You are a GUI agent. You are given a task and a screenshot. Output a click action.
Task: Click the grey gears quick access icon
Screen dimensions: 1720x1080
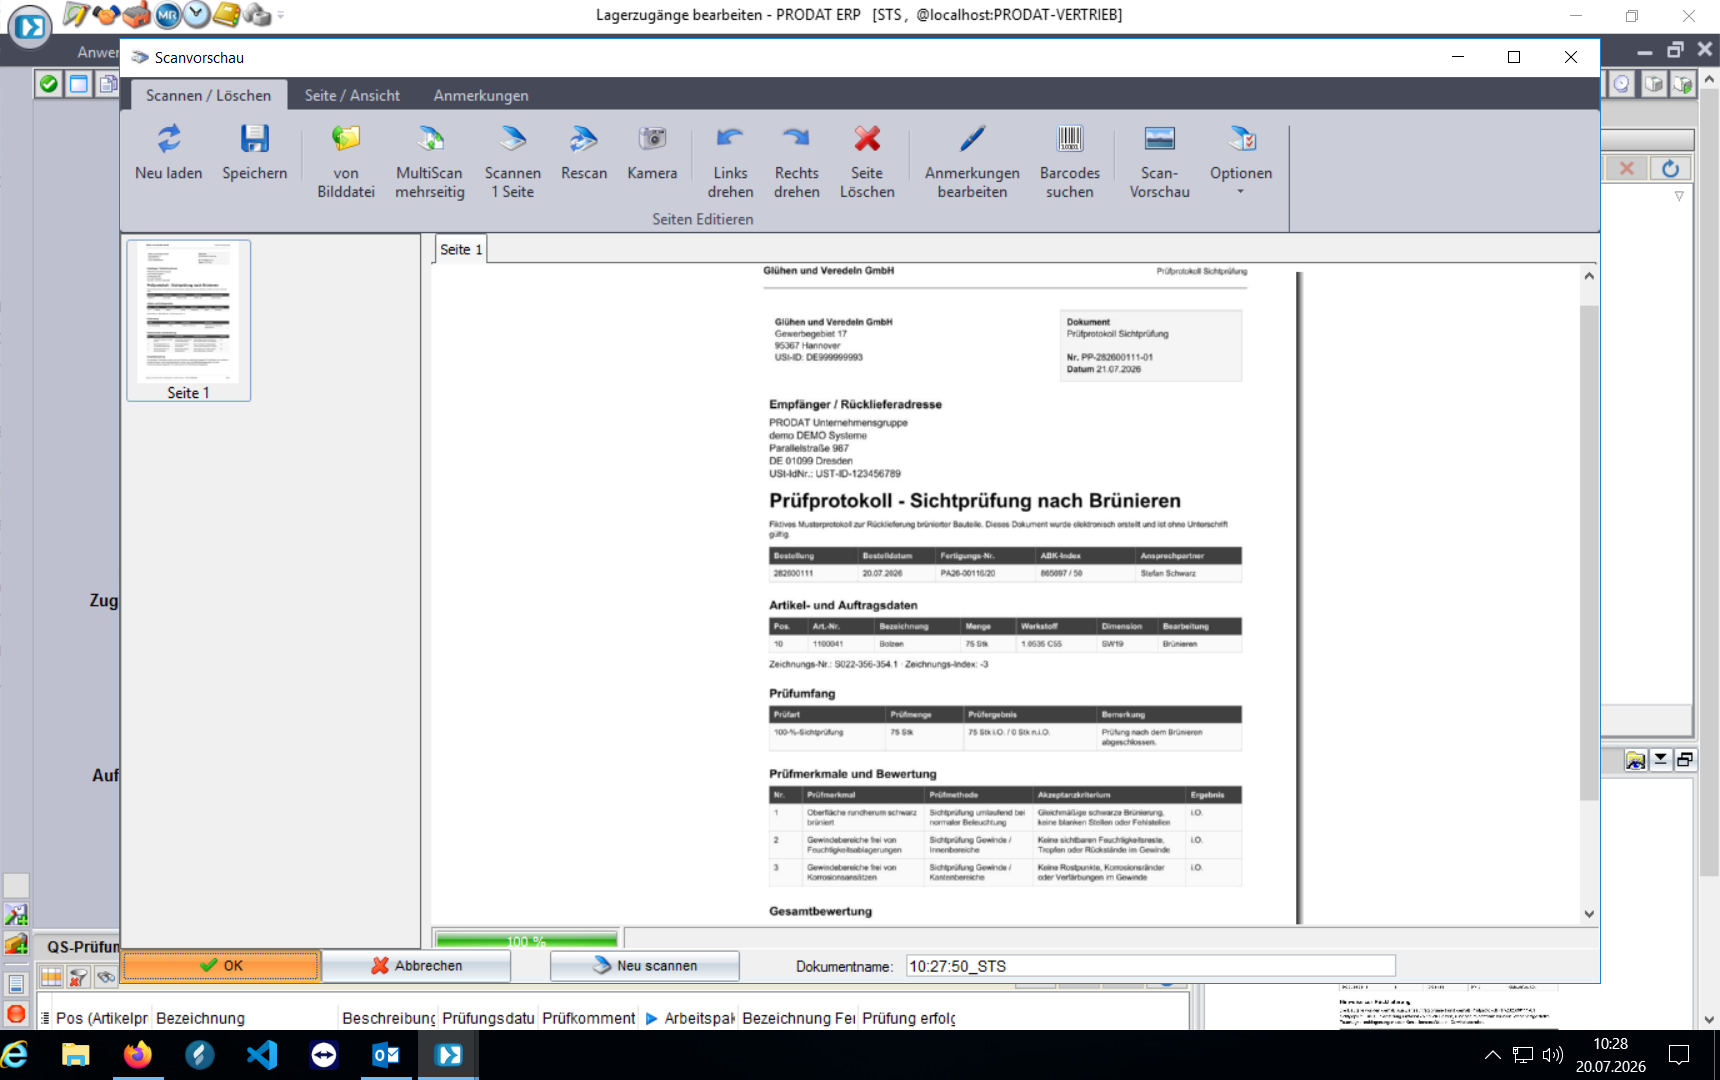(x=257, y=14)
